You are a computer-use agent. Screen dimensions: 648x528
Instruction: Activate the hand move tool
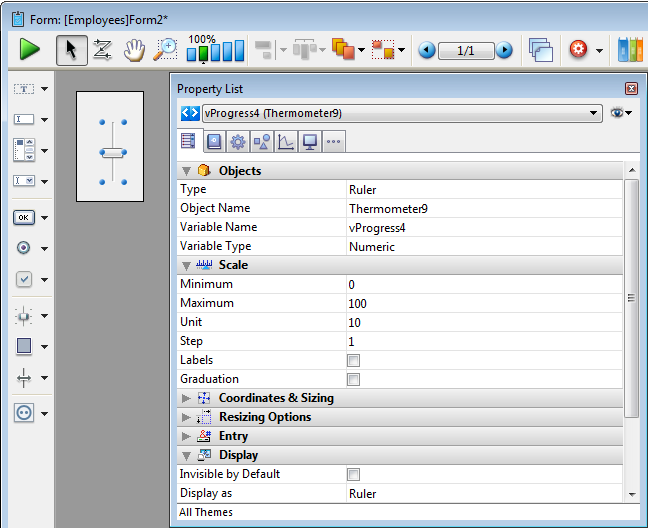[x=133, y=50]
